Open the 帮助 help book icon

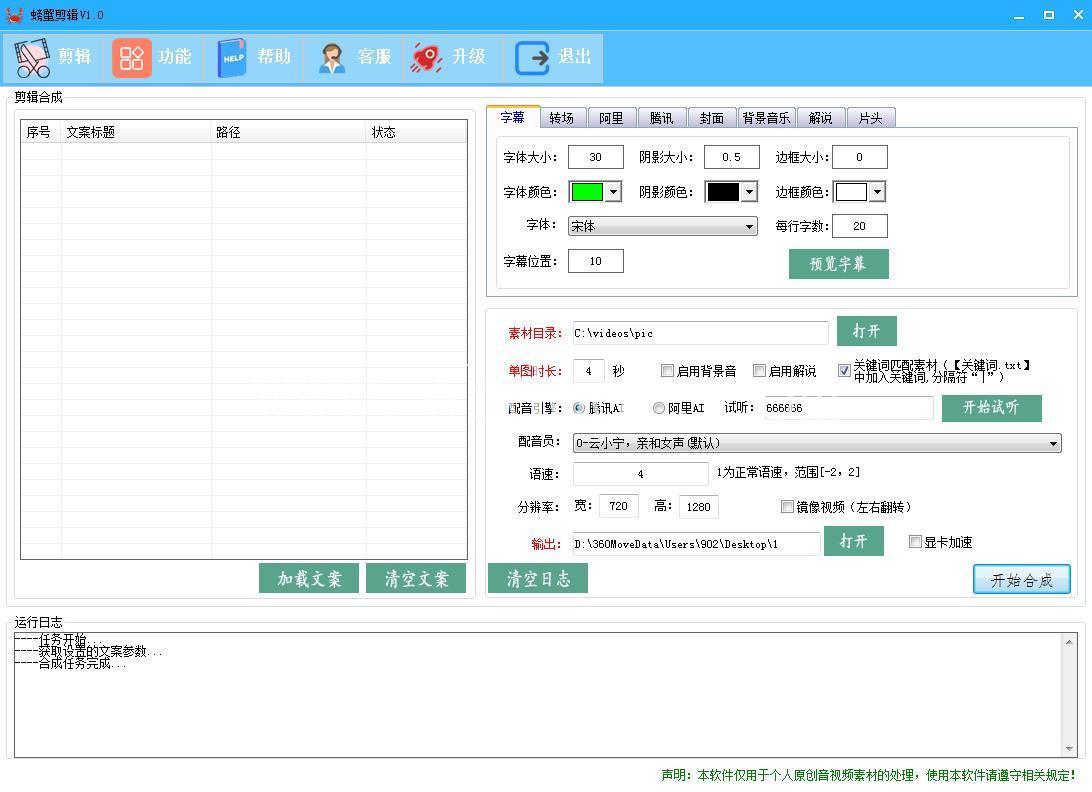point(232,58)
